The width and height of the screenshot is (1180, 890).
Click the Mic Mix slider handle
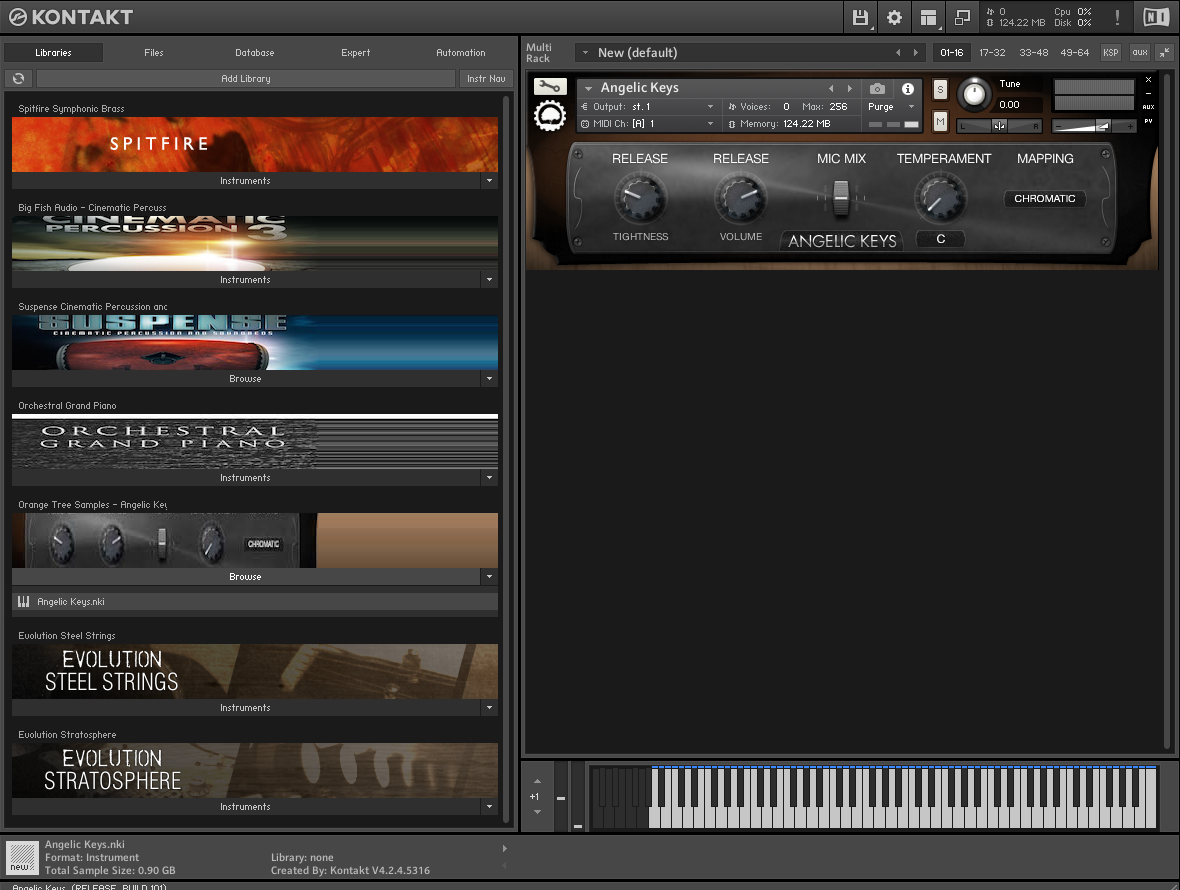click(841, 197)
